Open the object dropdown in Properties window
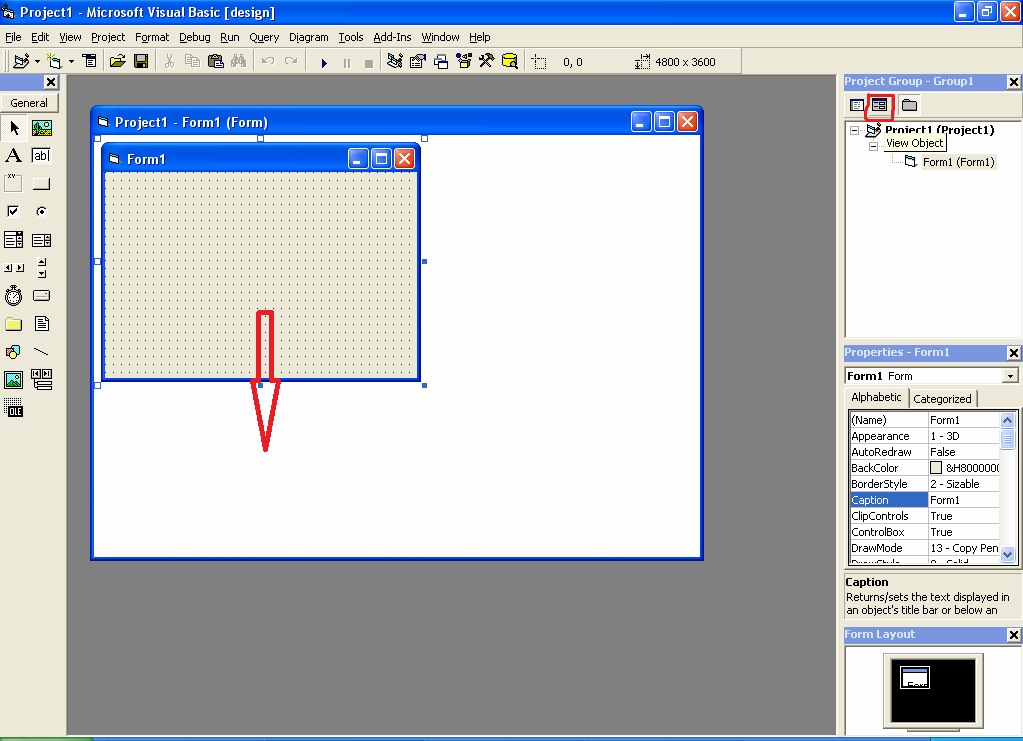1023x741 pixels. [x=1010, y=376]
